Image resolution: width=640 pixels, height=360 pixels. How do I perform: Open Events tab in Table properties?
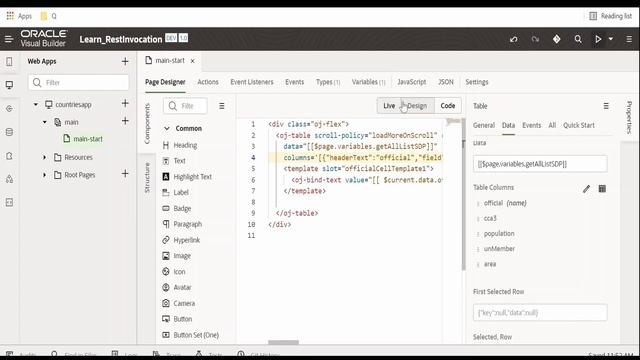coord(531,125)
